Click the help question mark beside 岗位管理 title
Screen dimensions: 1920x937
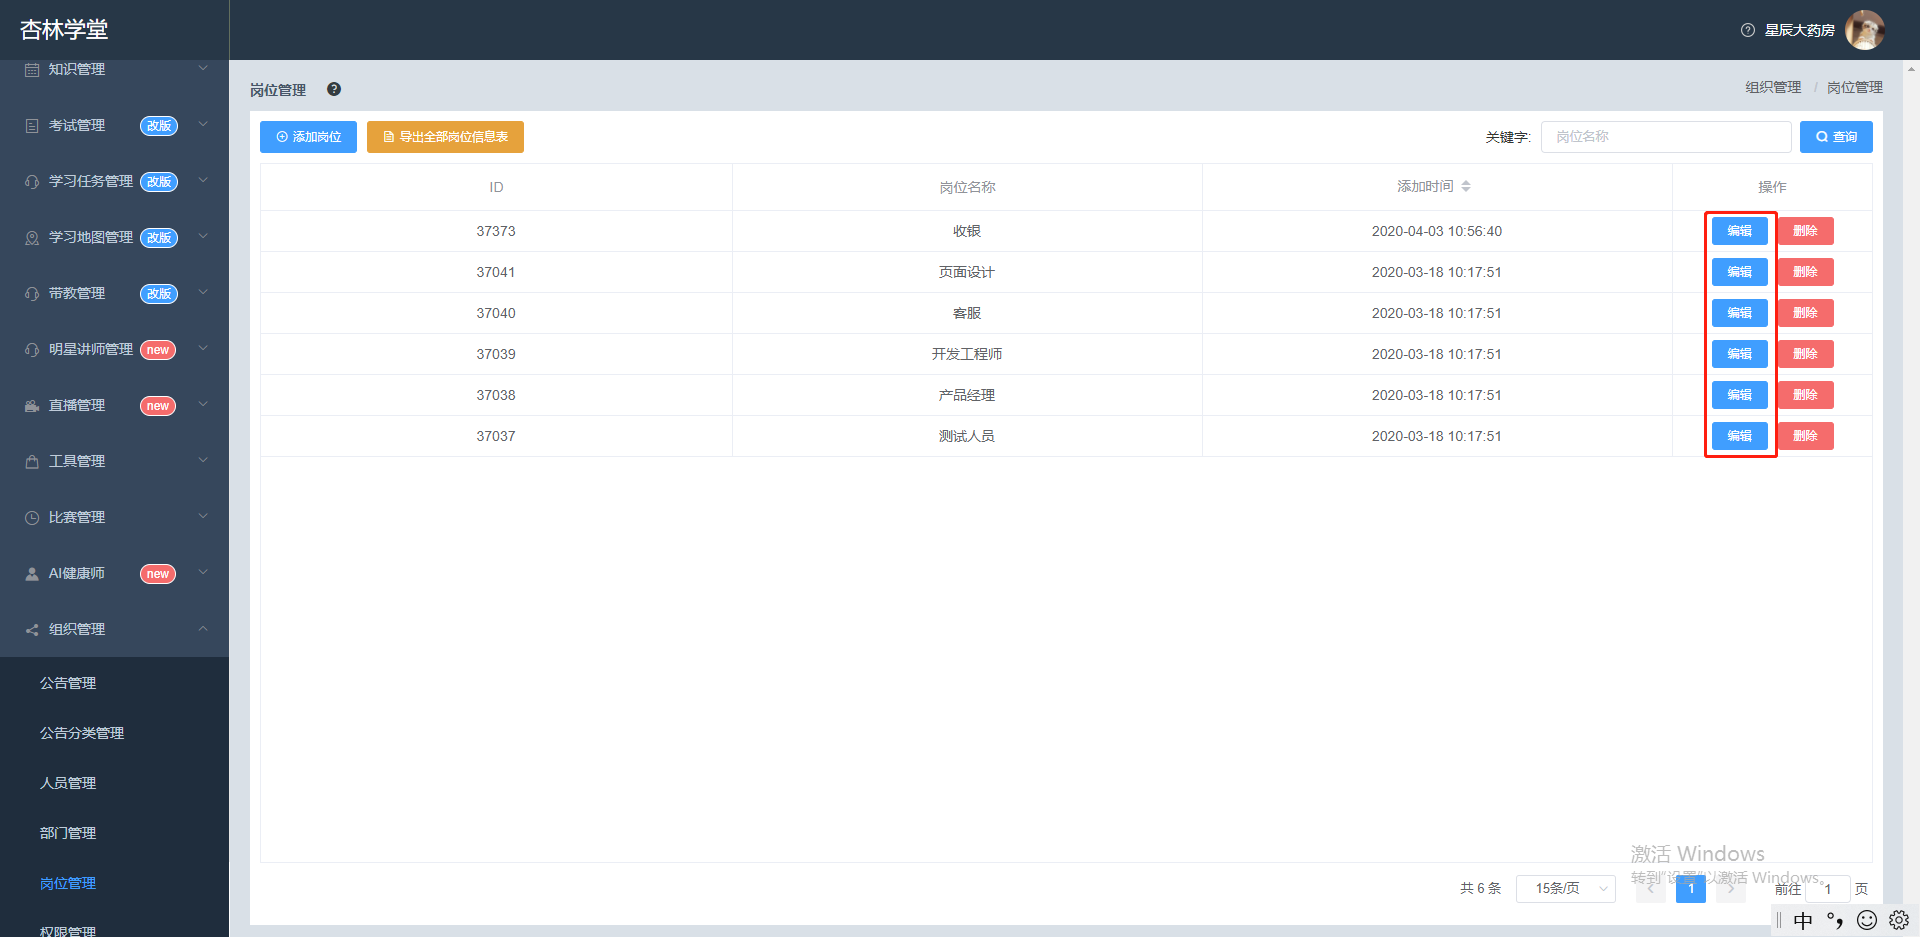tap(334, 89)
